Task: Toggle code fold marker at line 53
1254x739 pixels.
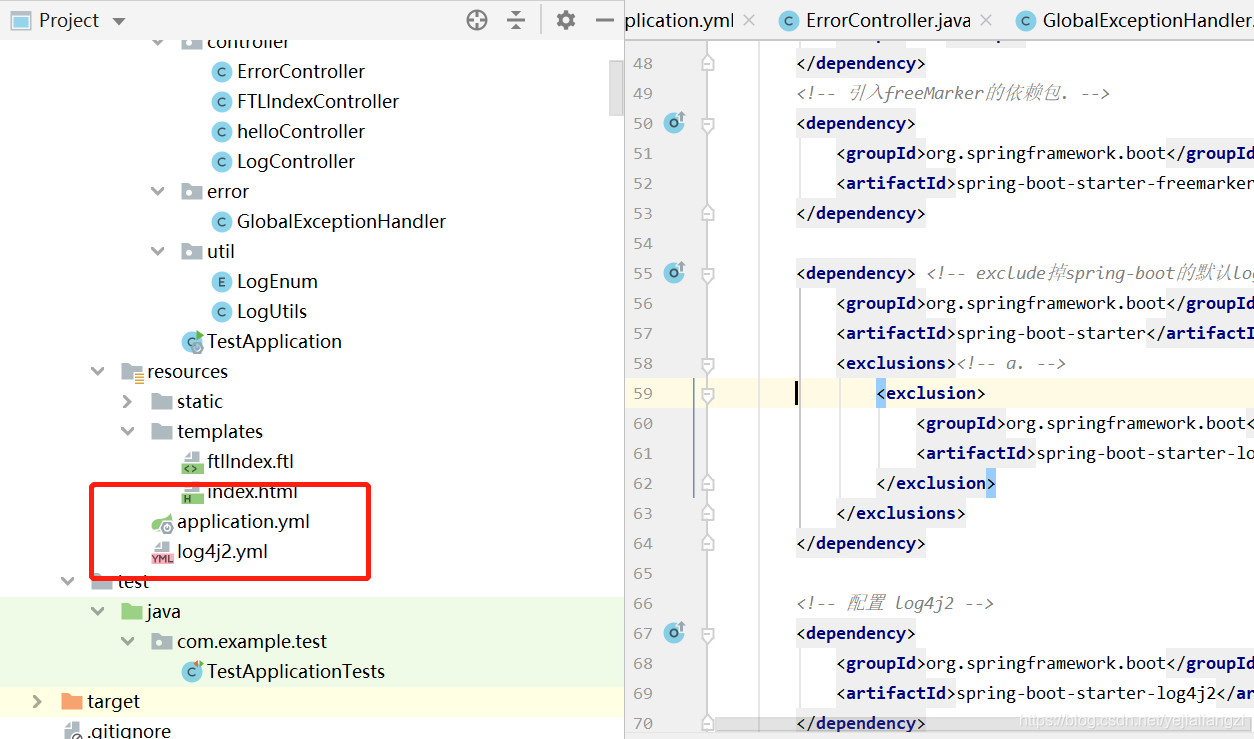Action: (708, 213)
